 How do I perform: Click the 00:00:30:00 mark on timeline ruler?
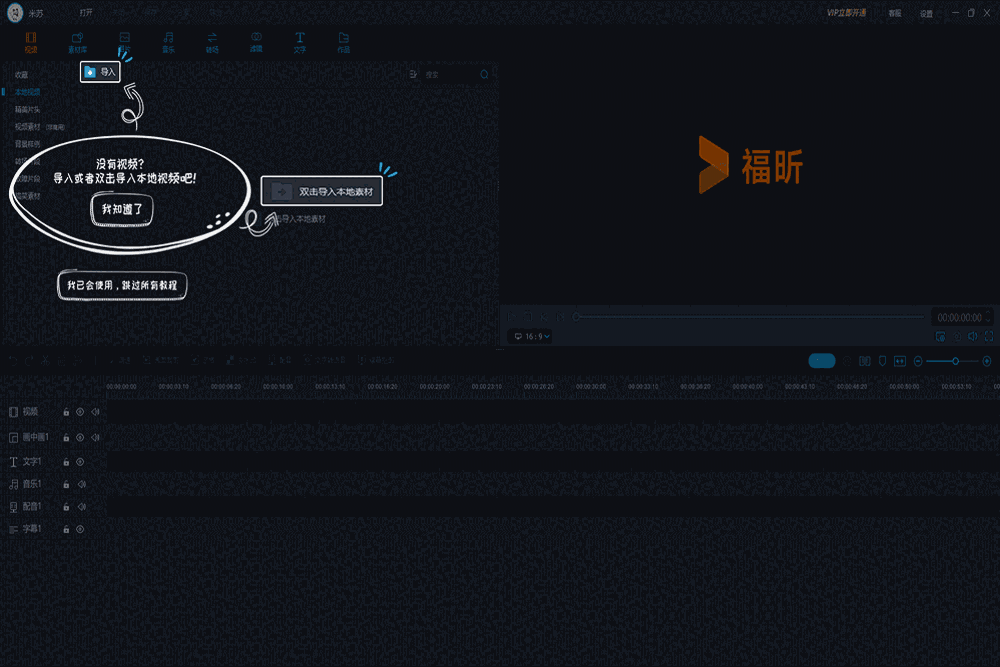591,386
